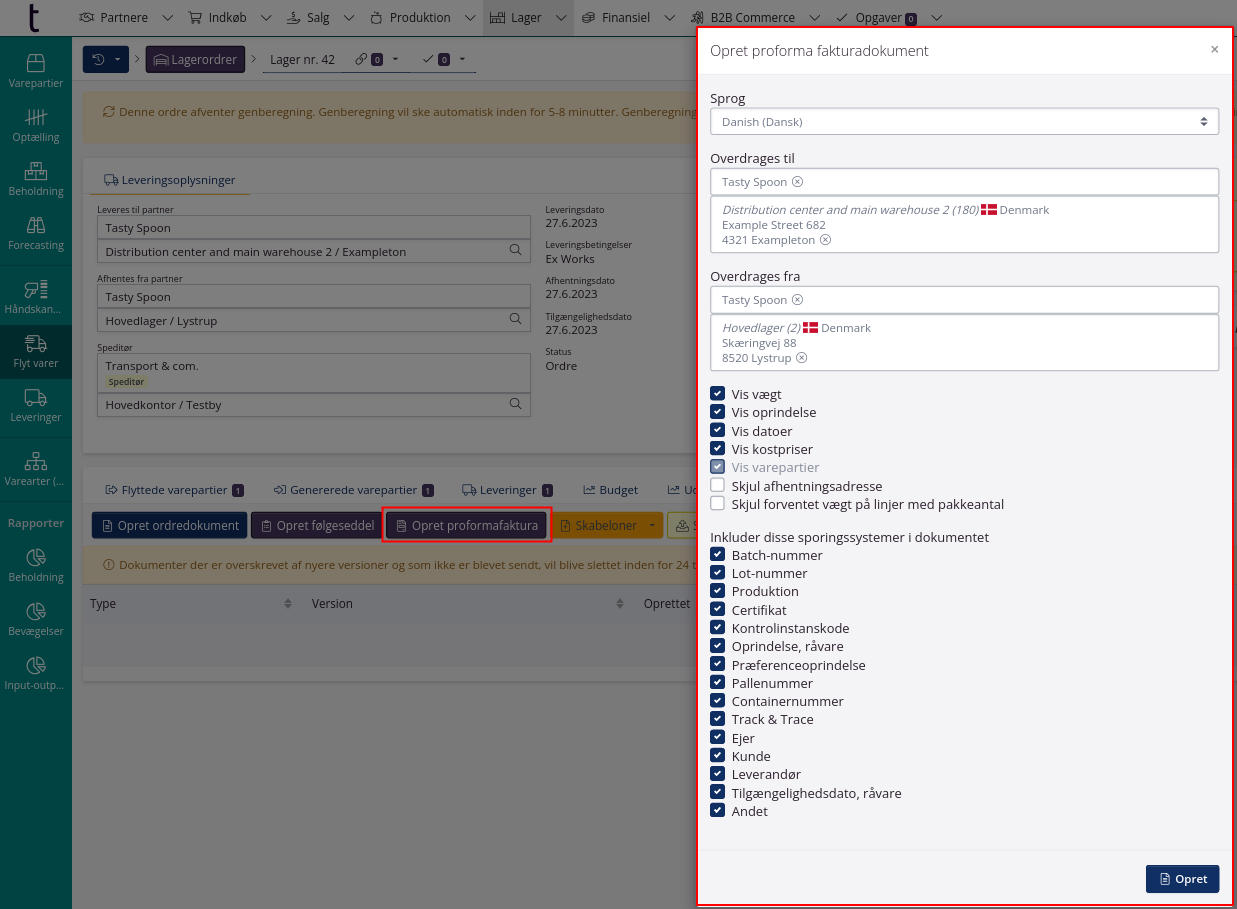The width and height of the screenshot is (1237, 909).
Task: Expand the Skabeloner dropdown arrow
Action: 652,526
